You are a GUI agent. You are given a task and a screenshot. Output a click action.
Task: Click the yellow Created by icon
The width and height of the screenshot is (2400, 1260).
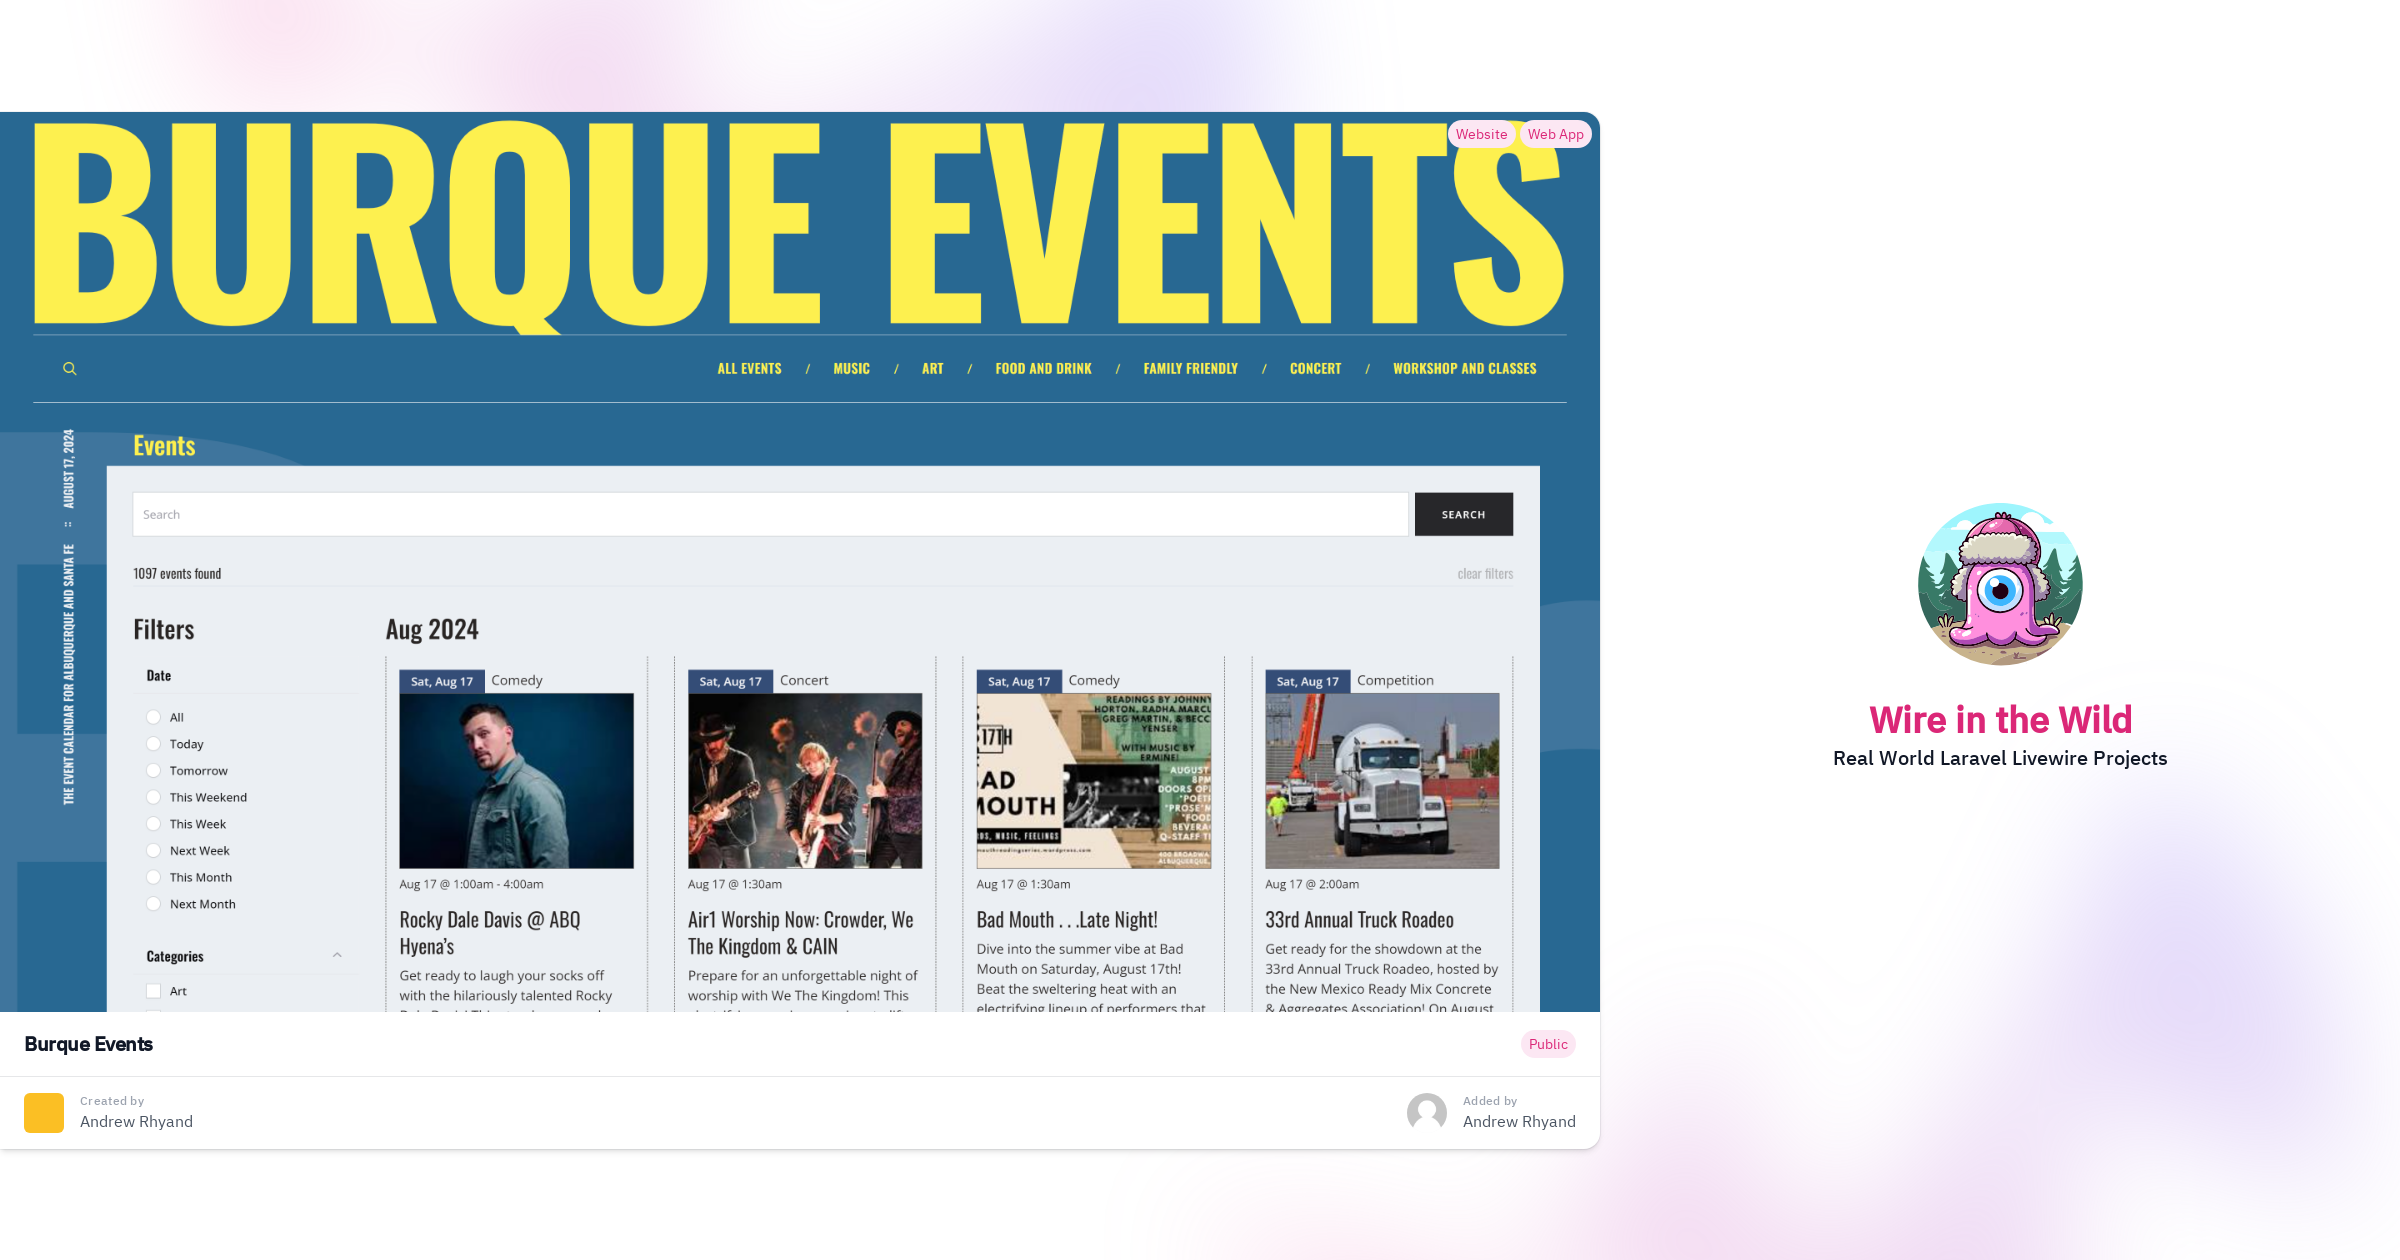44,1112
